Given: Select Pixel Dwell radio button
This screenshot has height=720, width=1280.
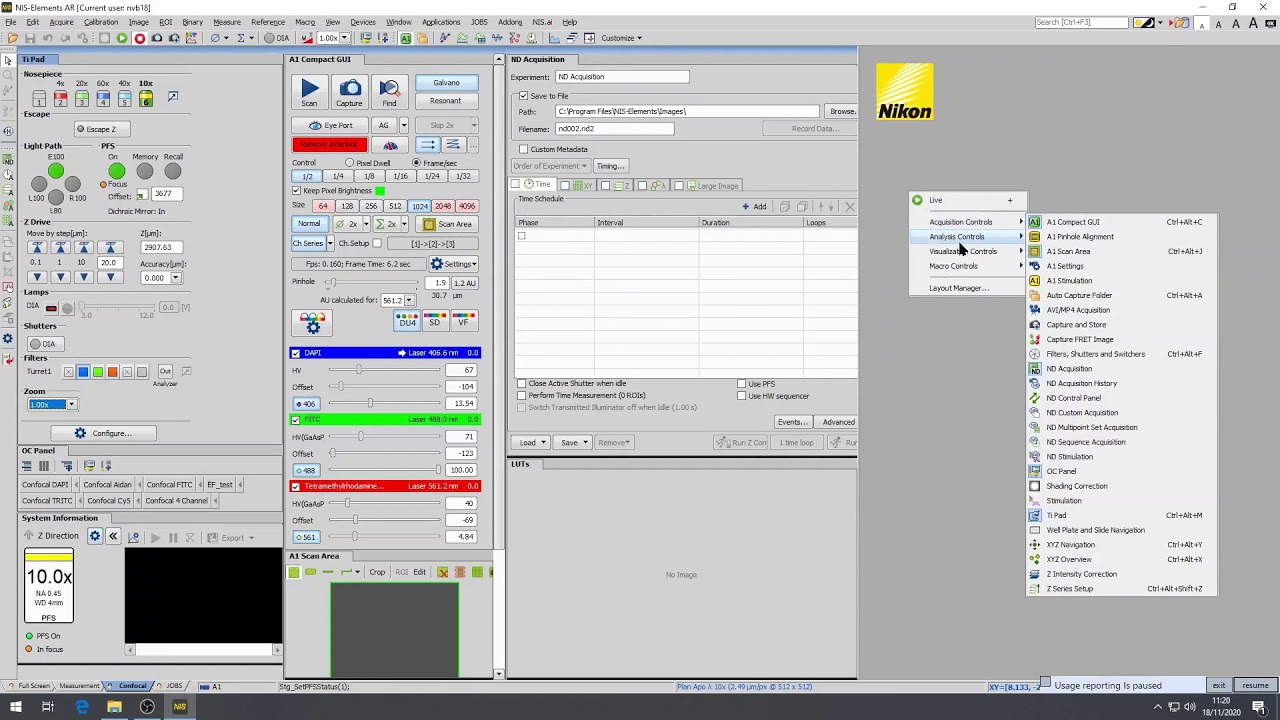Looking at the screenshot, I should 349,163.
